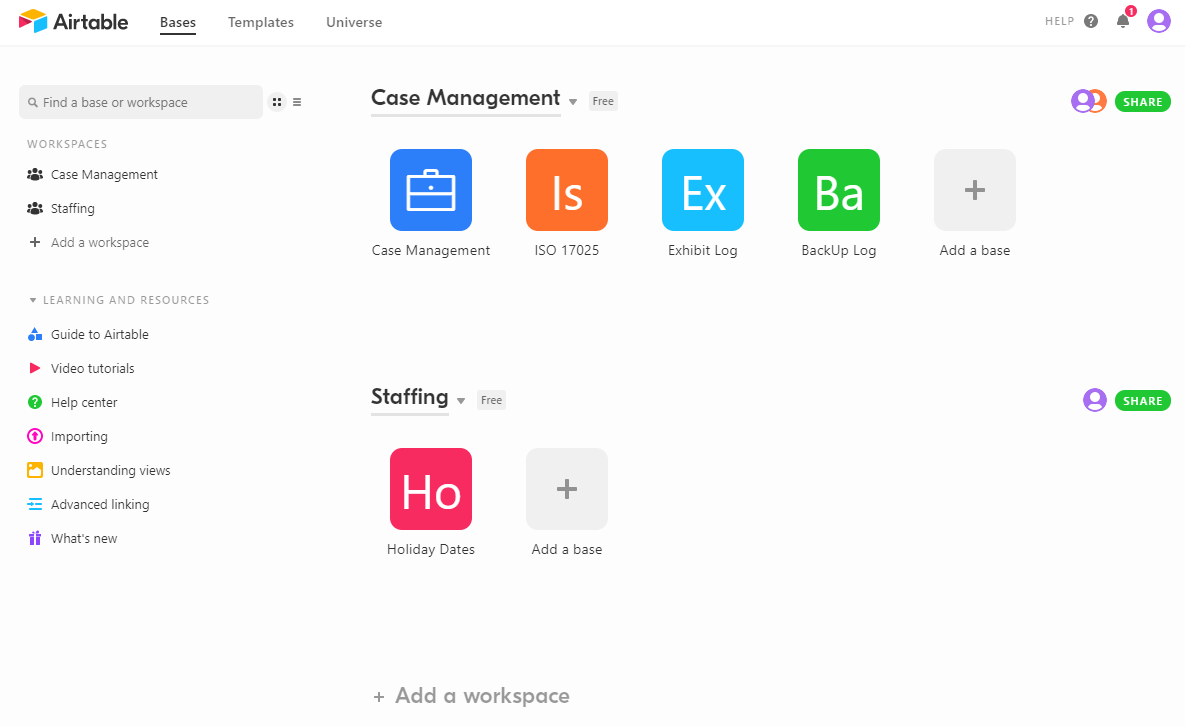Click the Holiday Dates base label
Viewport: 1185px width, 726px height.
pos(431,550)
